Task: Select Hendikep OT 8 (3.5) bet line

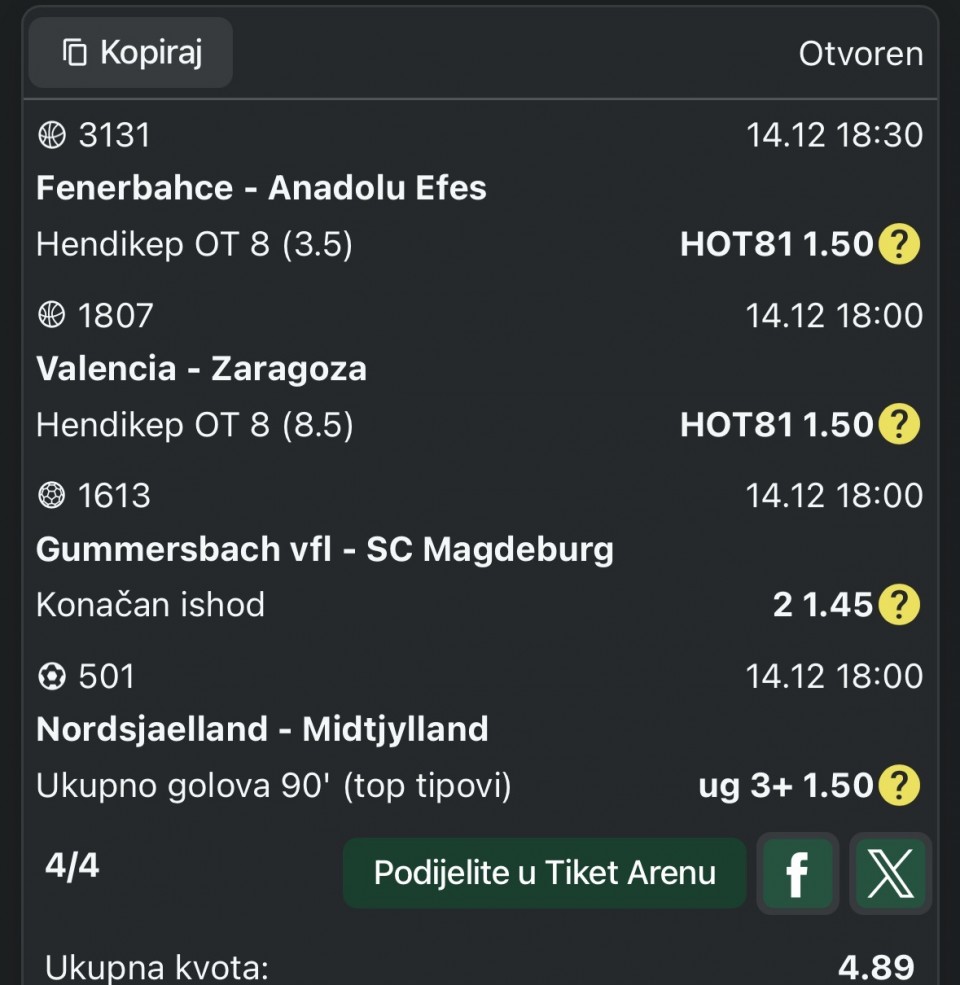Action: 194,245
